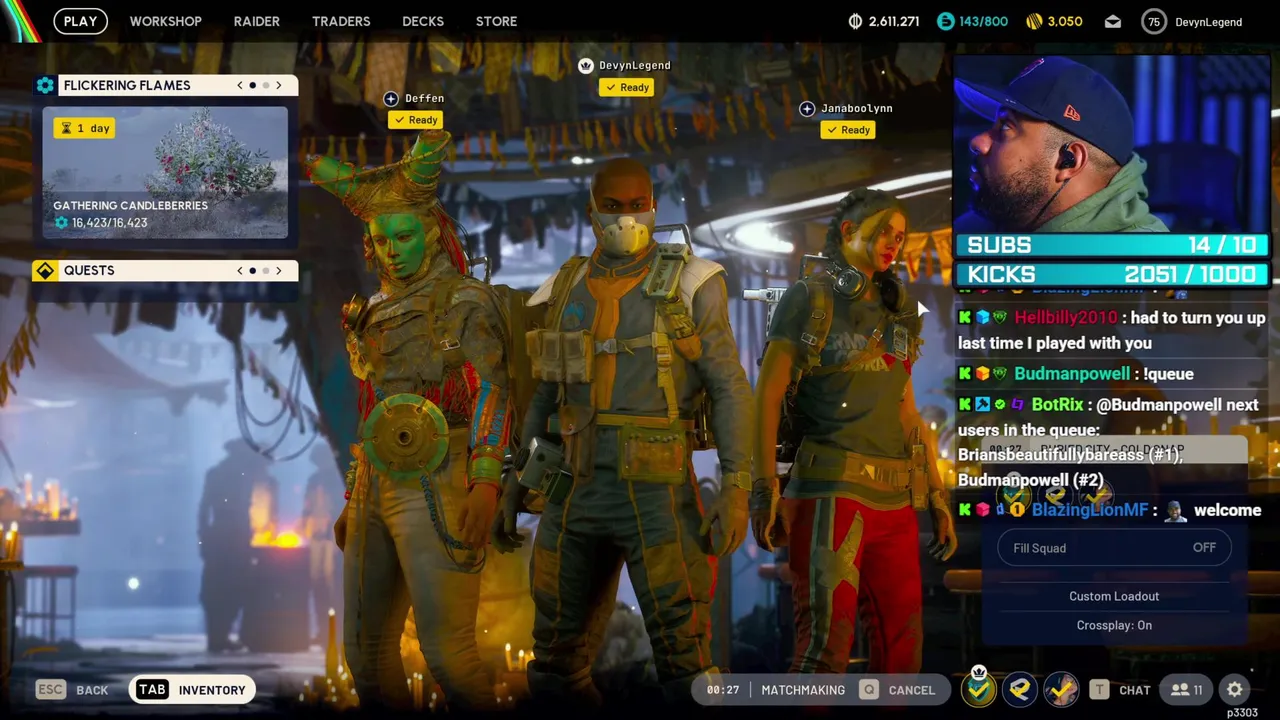Click the Quests diamond icon
This screenshot has width=1280, height=720.
point(45,270)
